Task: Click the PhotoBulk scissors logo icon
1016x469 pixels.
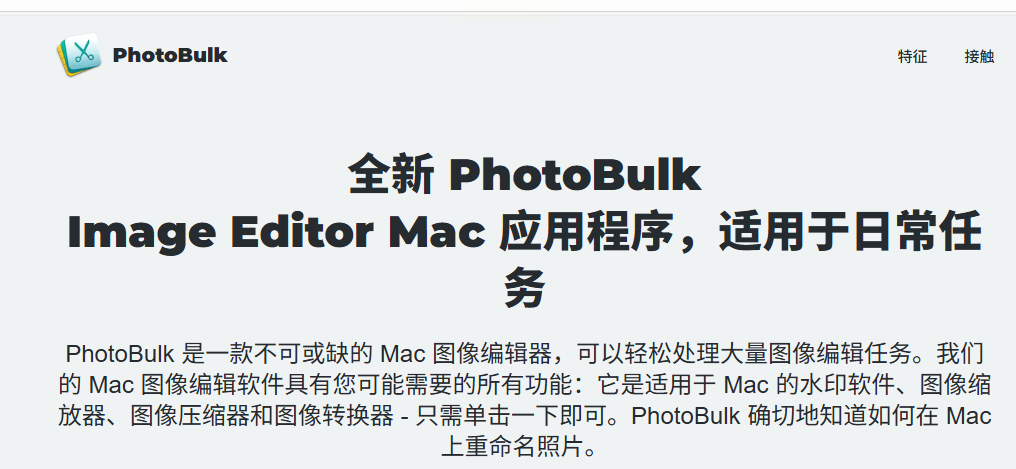Action: pyautogui.click(x=78, y=55)
